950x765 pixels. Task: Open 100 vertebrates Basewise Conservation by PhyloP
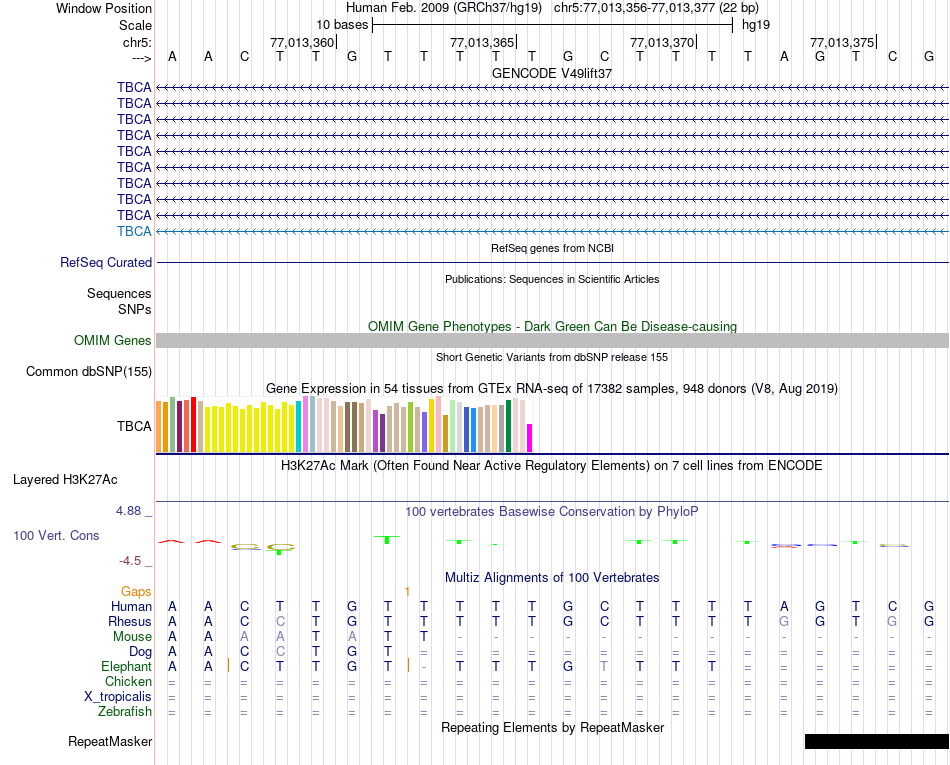552,512
